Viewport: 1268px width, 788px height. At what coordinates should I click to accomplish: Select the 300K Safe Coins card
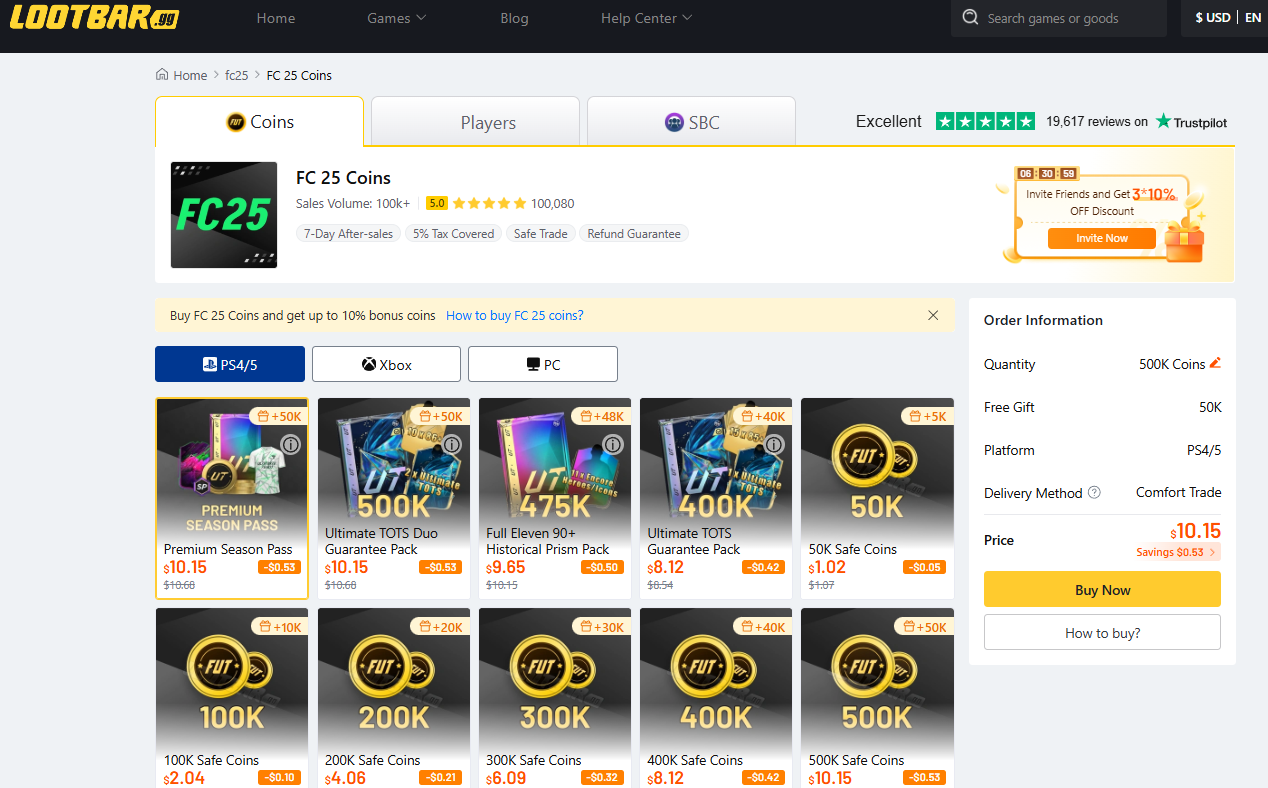tap(555, 698)
